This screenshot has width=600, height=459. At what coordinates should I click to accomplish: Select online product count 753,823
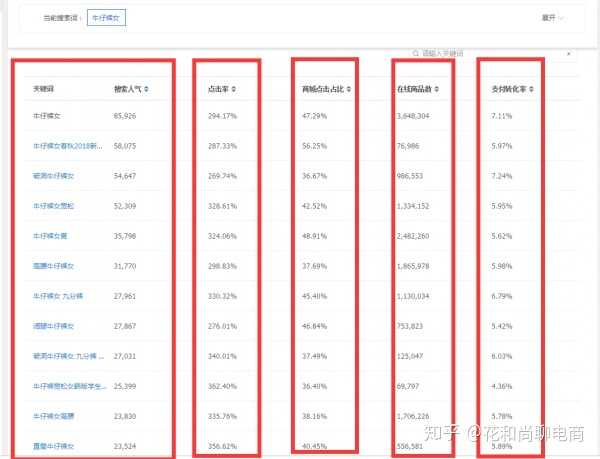coord(410,326)
